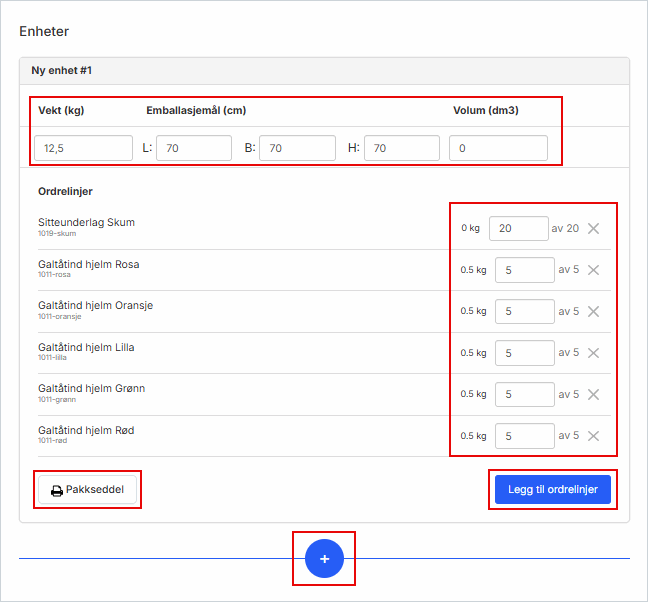Edit quantity for Galtåtind hjelm Lilla
This screenshot has height=602, width=648.
[x=524, y=353]
